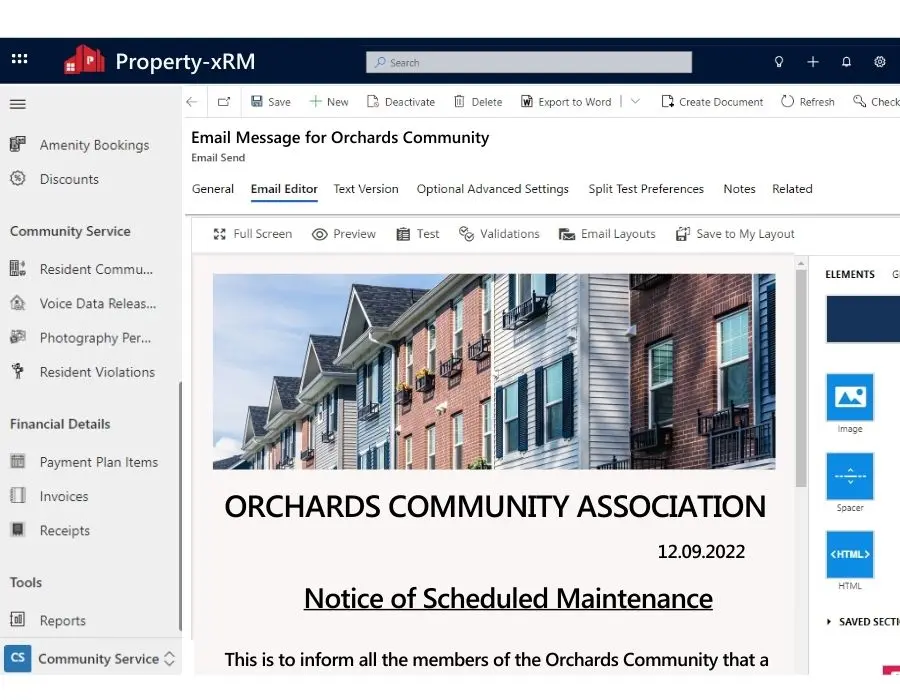The image size is (900, 700).
Task: Deactivate this email message
Action: tap(401, 102)
